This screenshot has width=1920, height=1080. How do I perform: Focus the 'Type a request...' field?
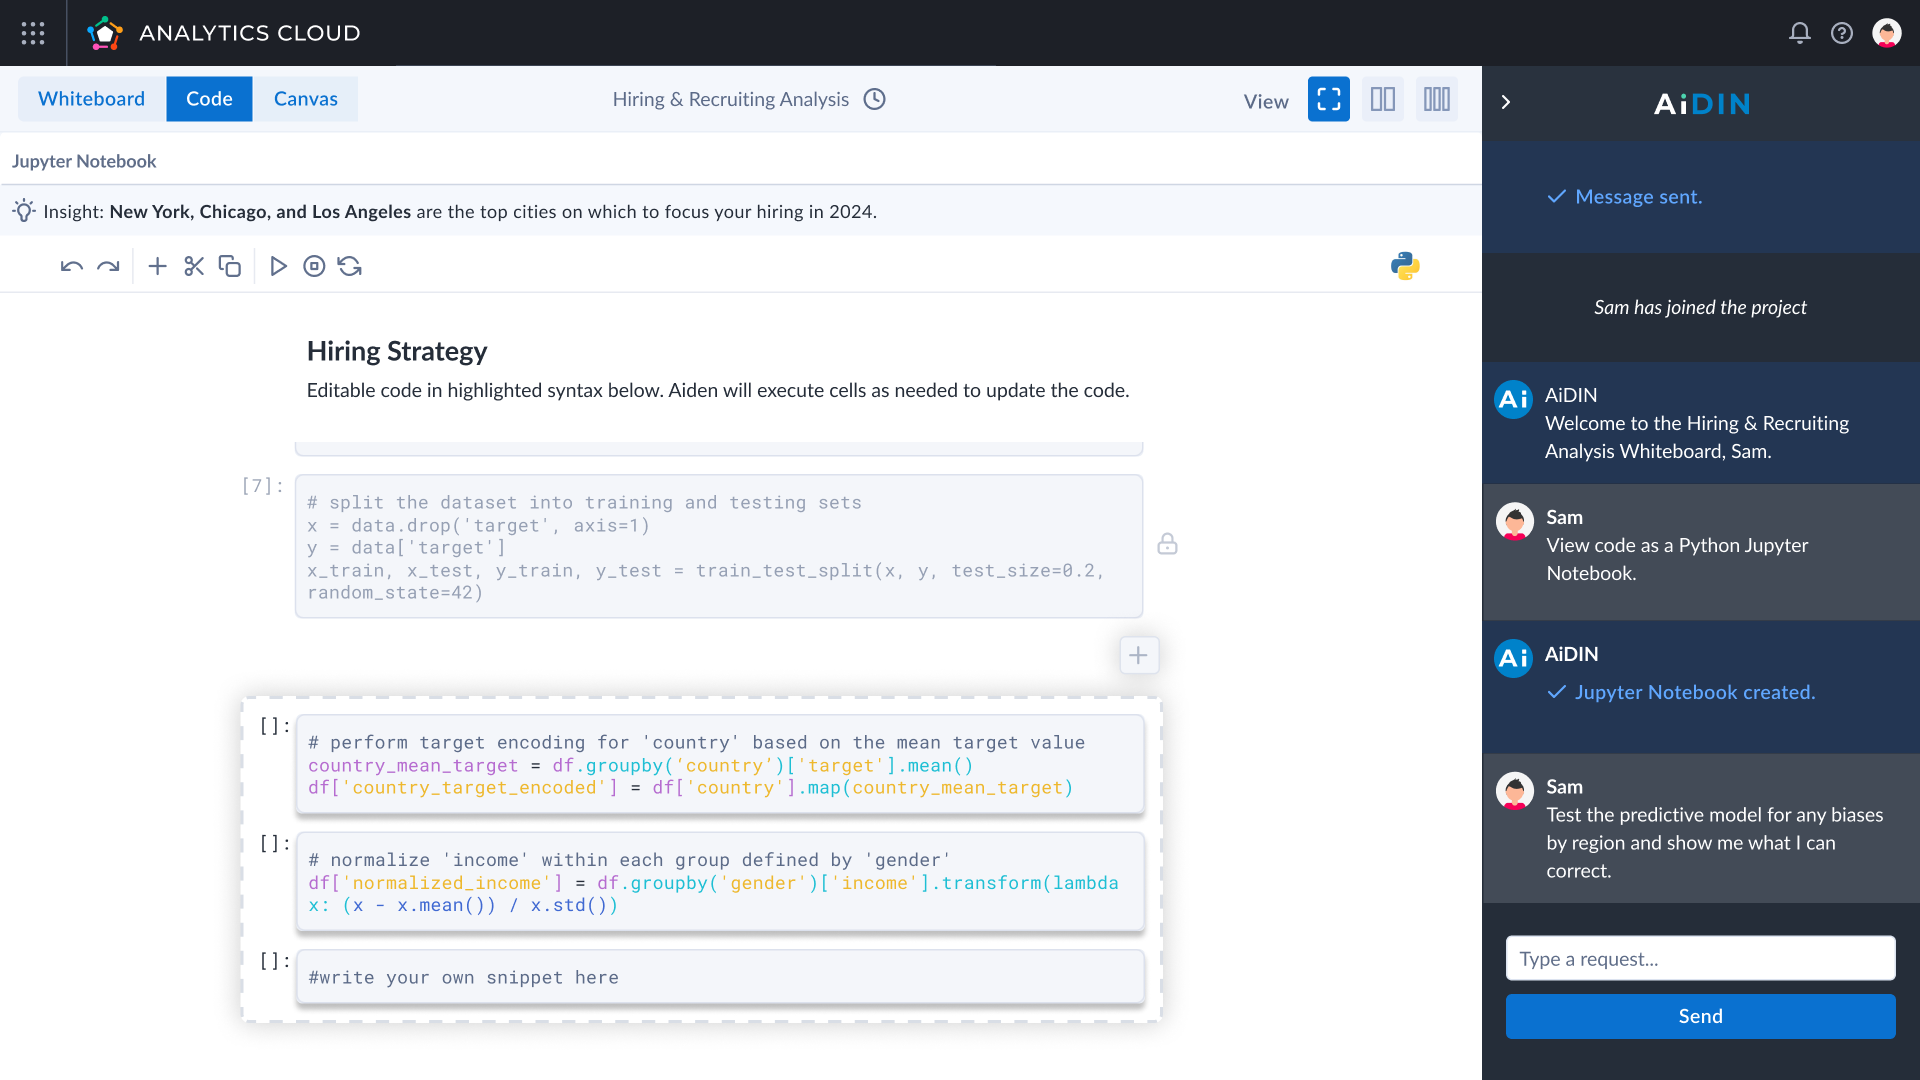tap(1700, 958)
